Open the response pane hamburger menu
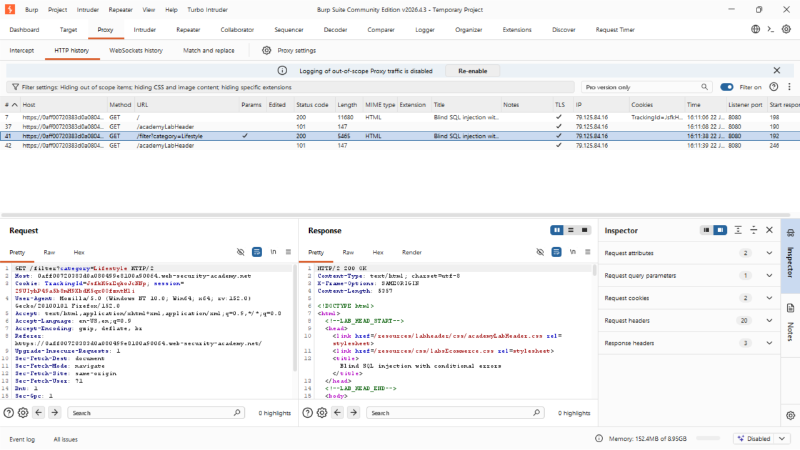The width and height of the screenshot is (800, 450). coord(588,252)
